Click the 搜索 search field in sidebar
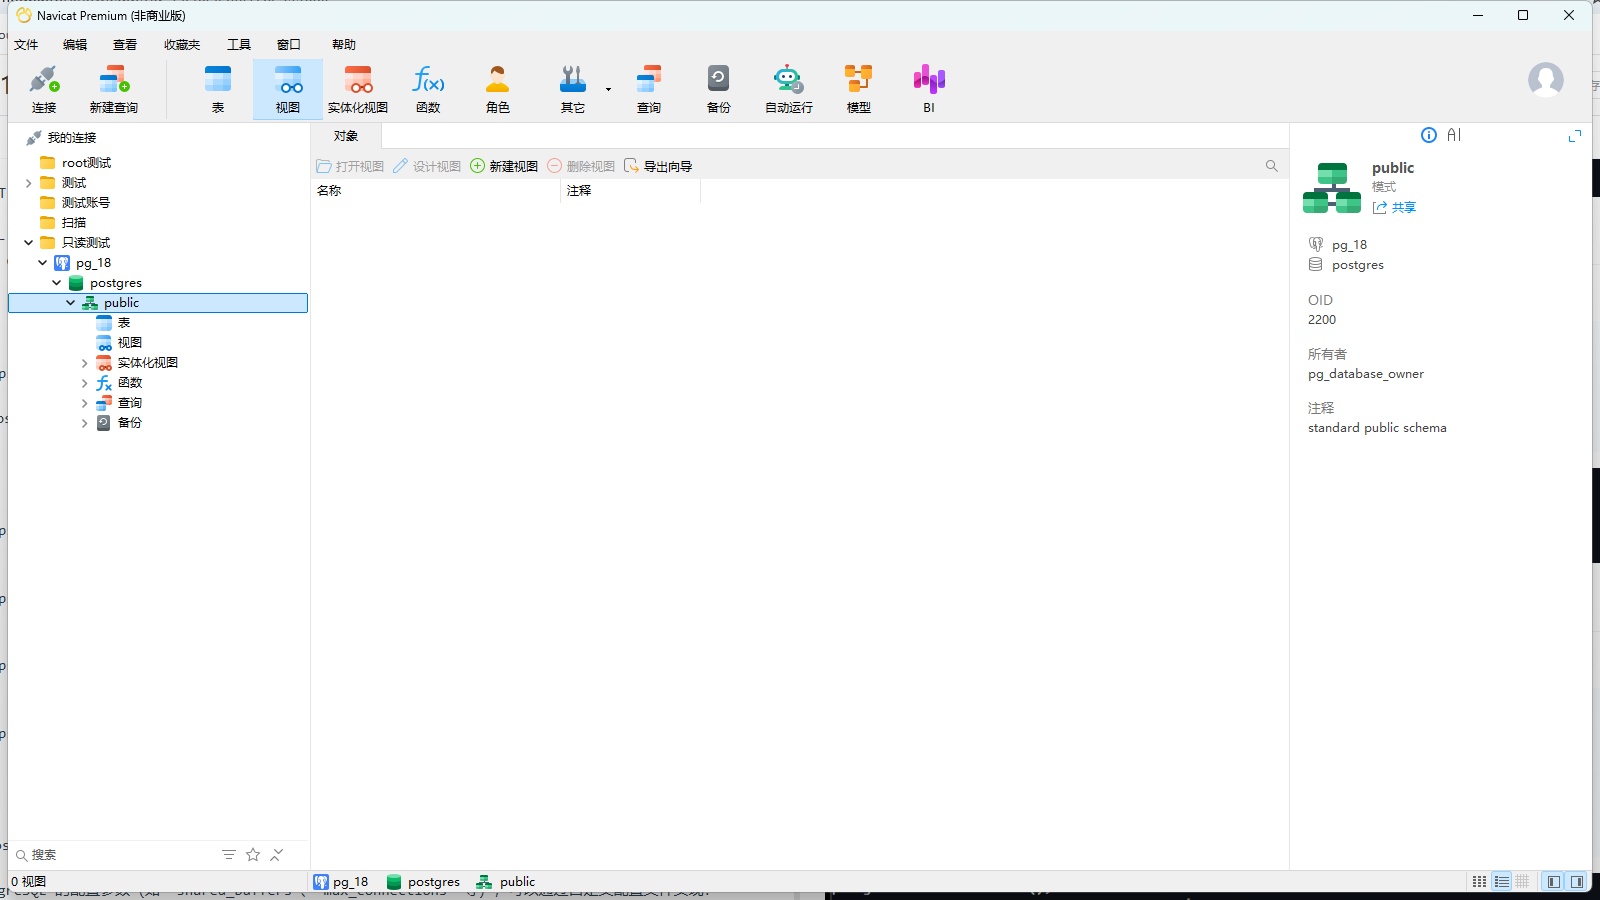The image size is (1600, 900). (115, 855)
